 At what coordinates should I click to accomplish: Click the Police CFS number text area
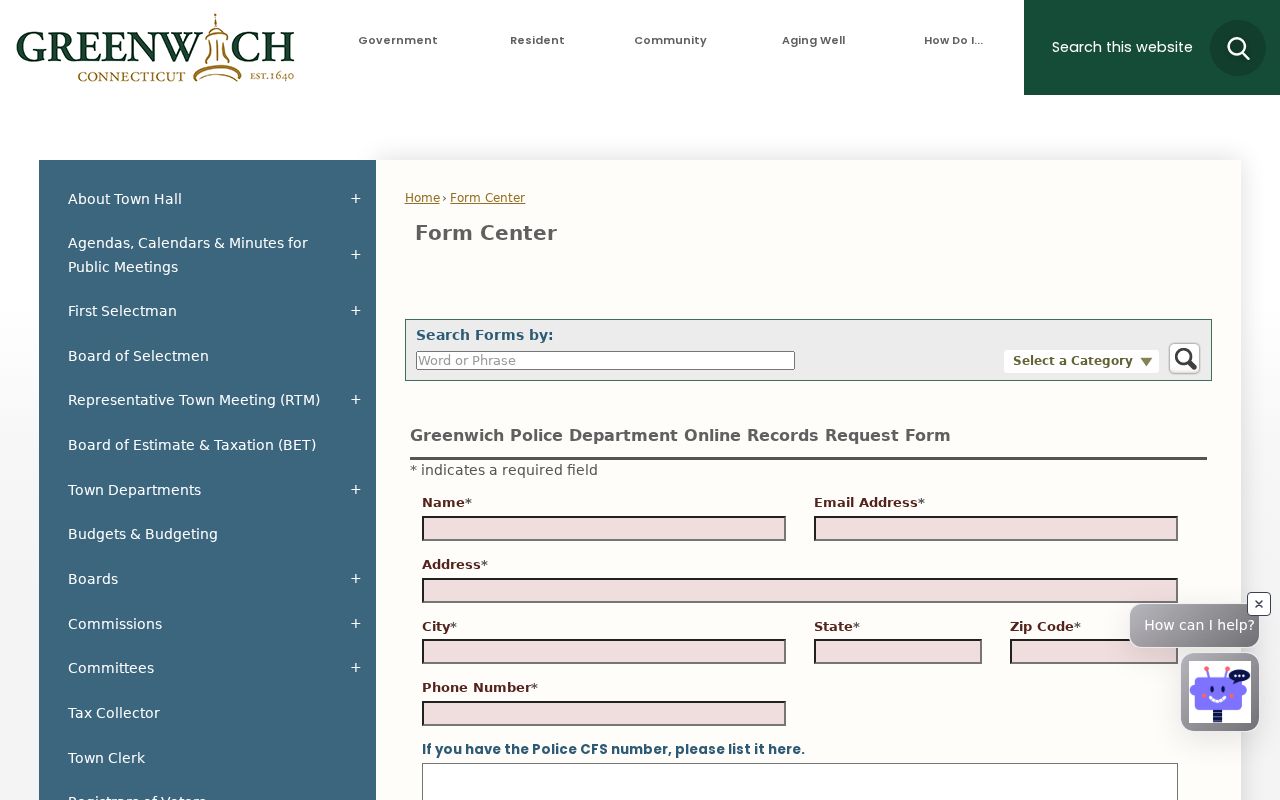point(800,782)
